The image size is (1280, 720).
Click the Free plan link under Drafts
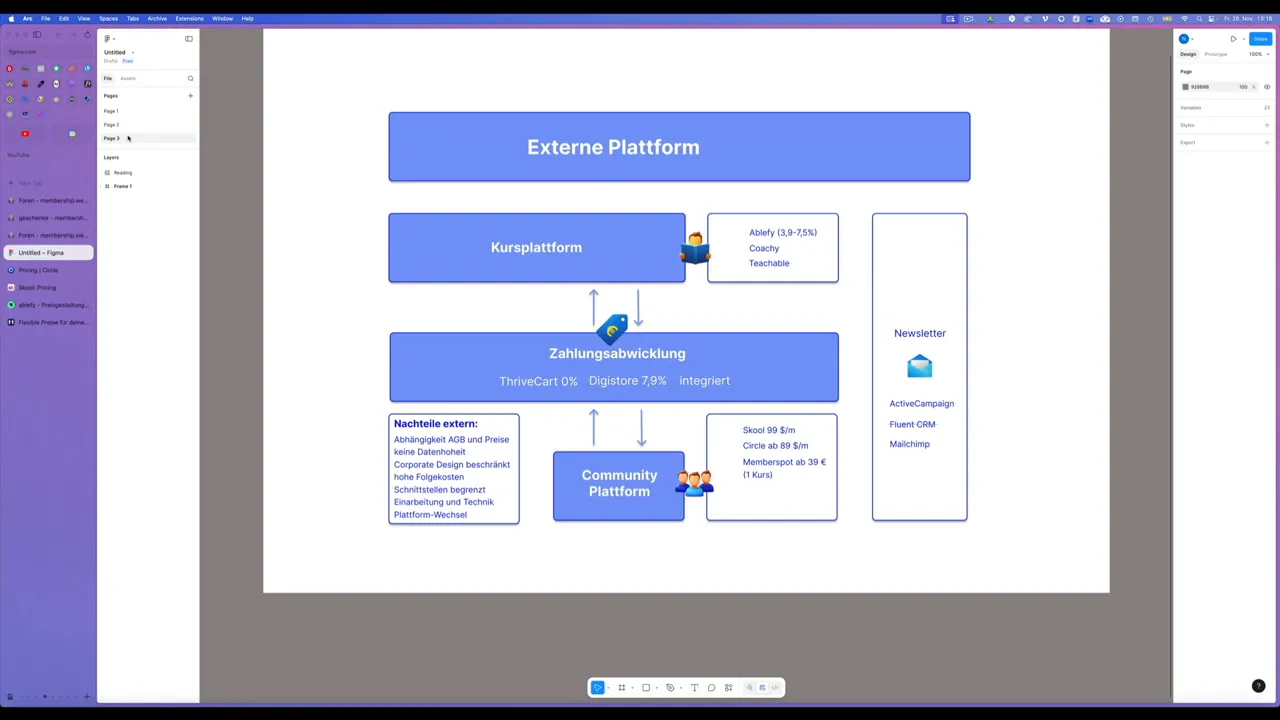pos(127,61)
